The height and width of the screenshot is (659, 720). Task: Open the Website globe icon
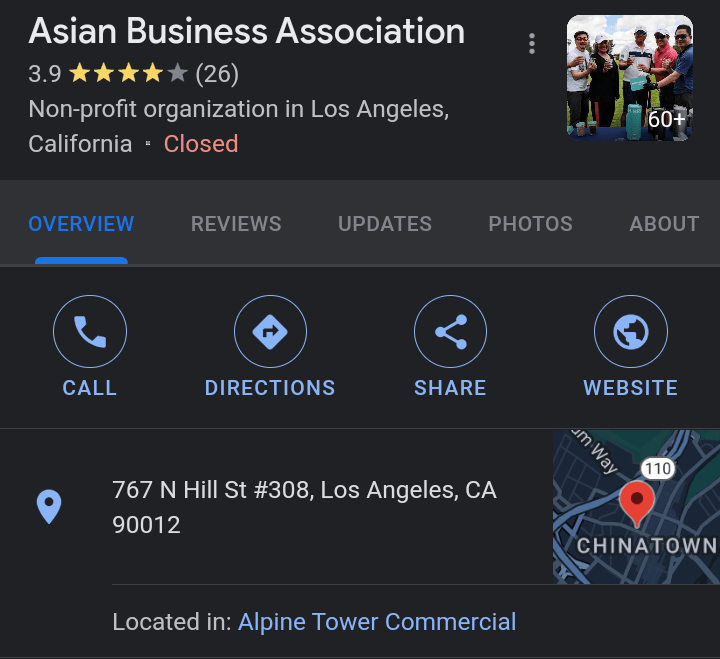tap(630, 332)
